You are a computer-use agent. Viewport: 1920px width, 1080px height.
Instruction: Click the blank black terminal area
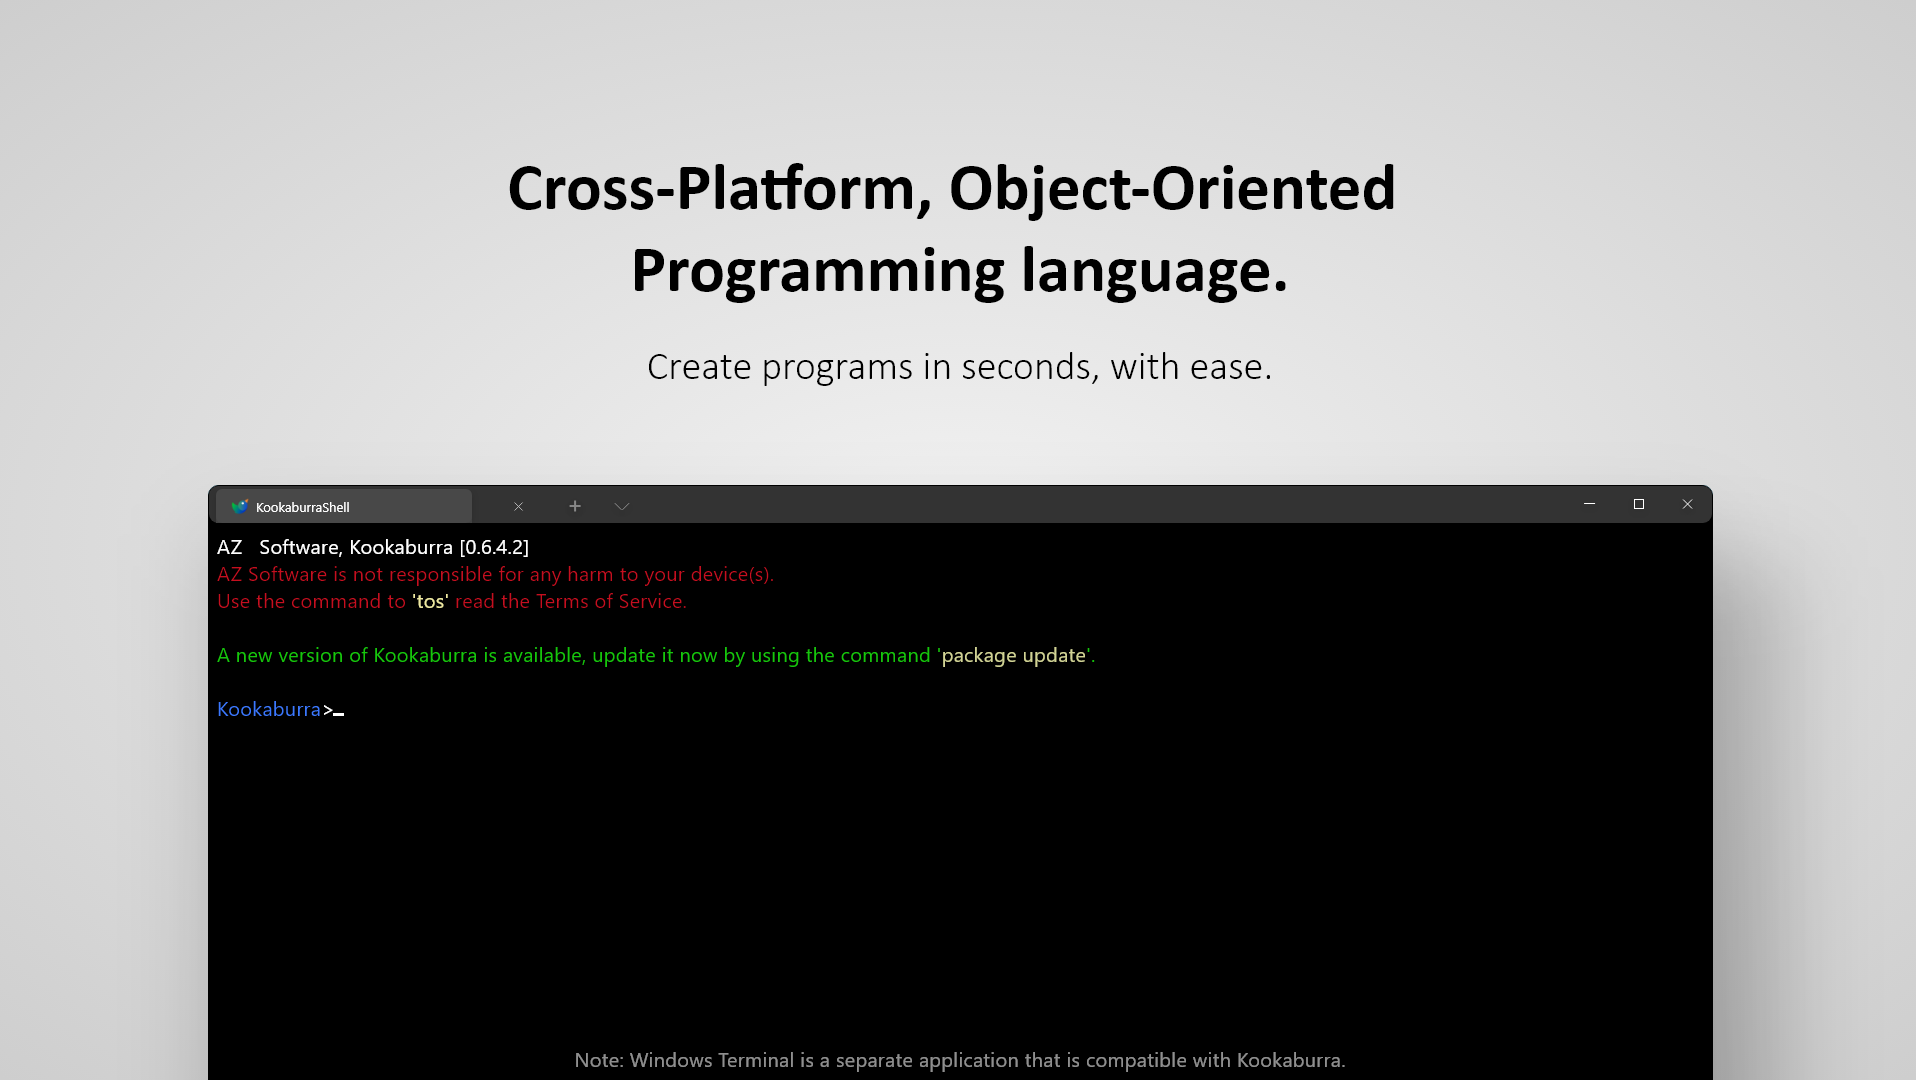point(960,880)
